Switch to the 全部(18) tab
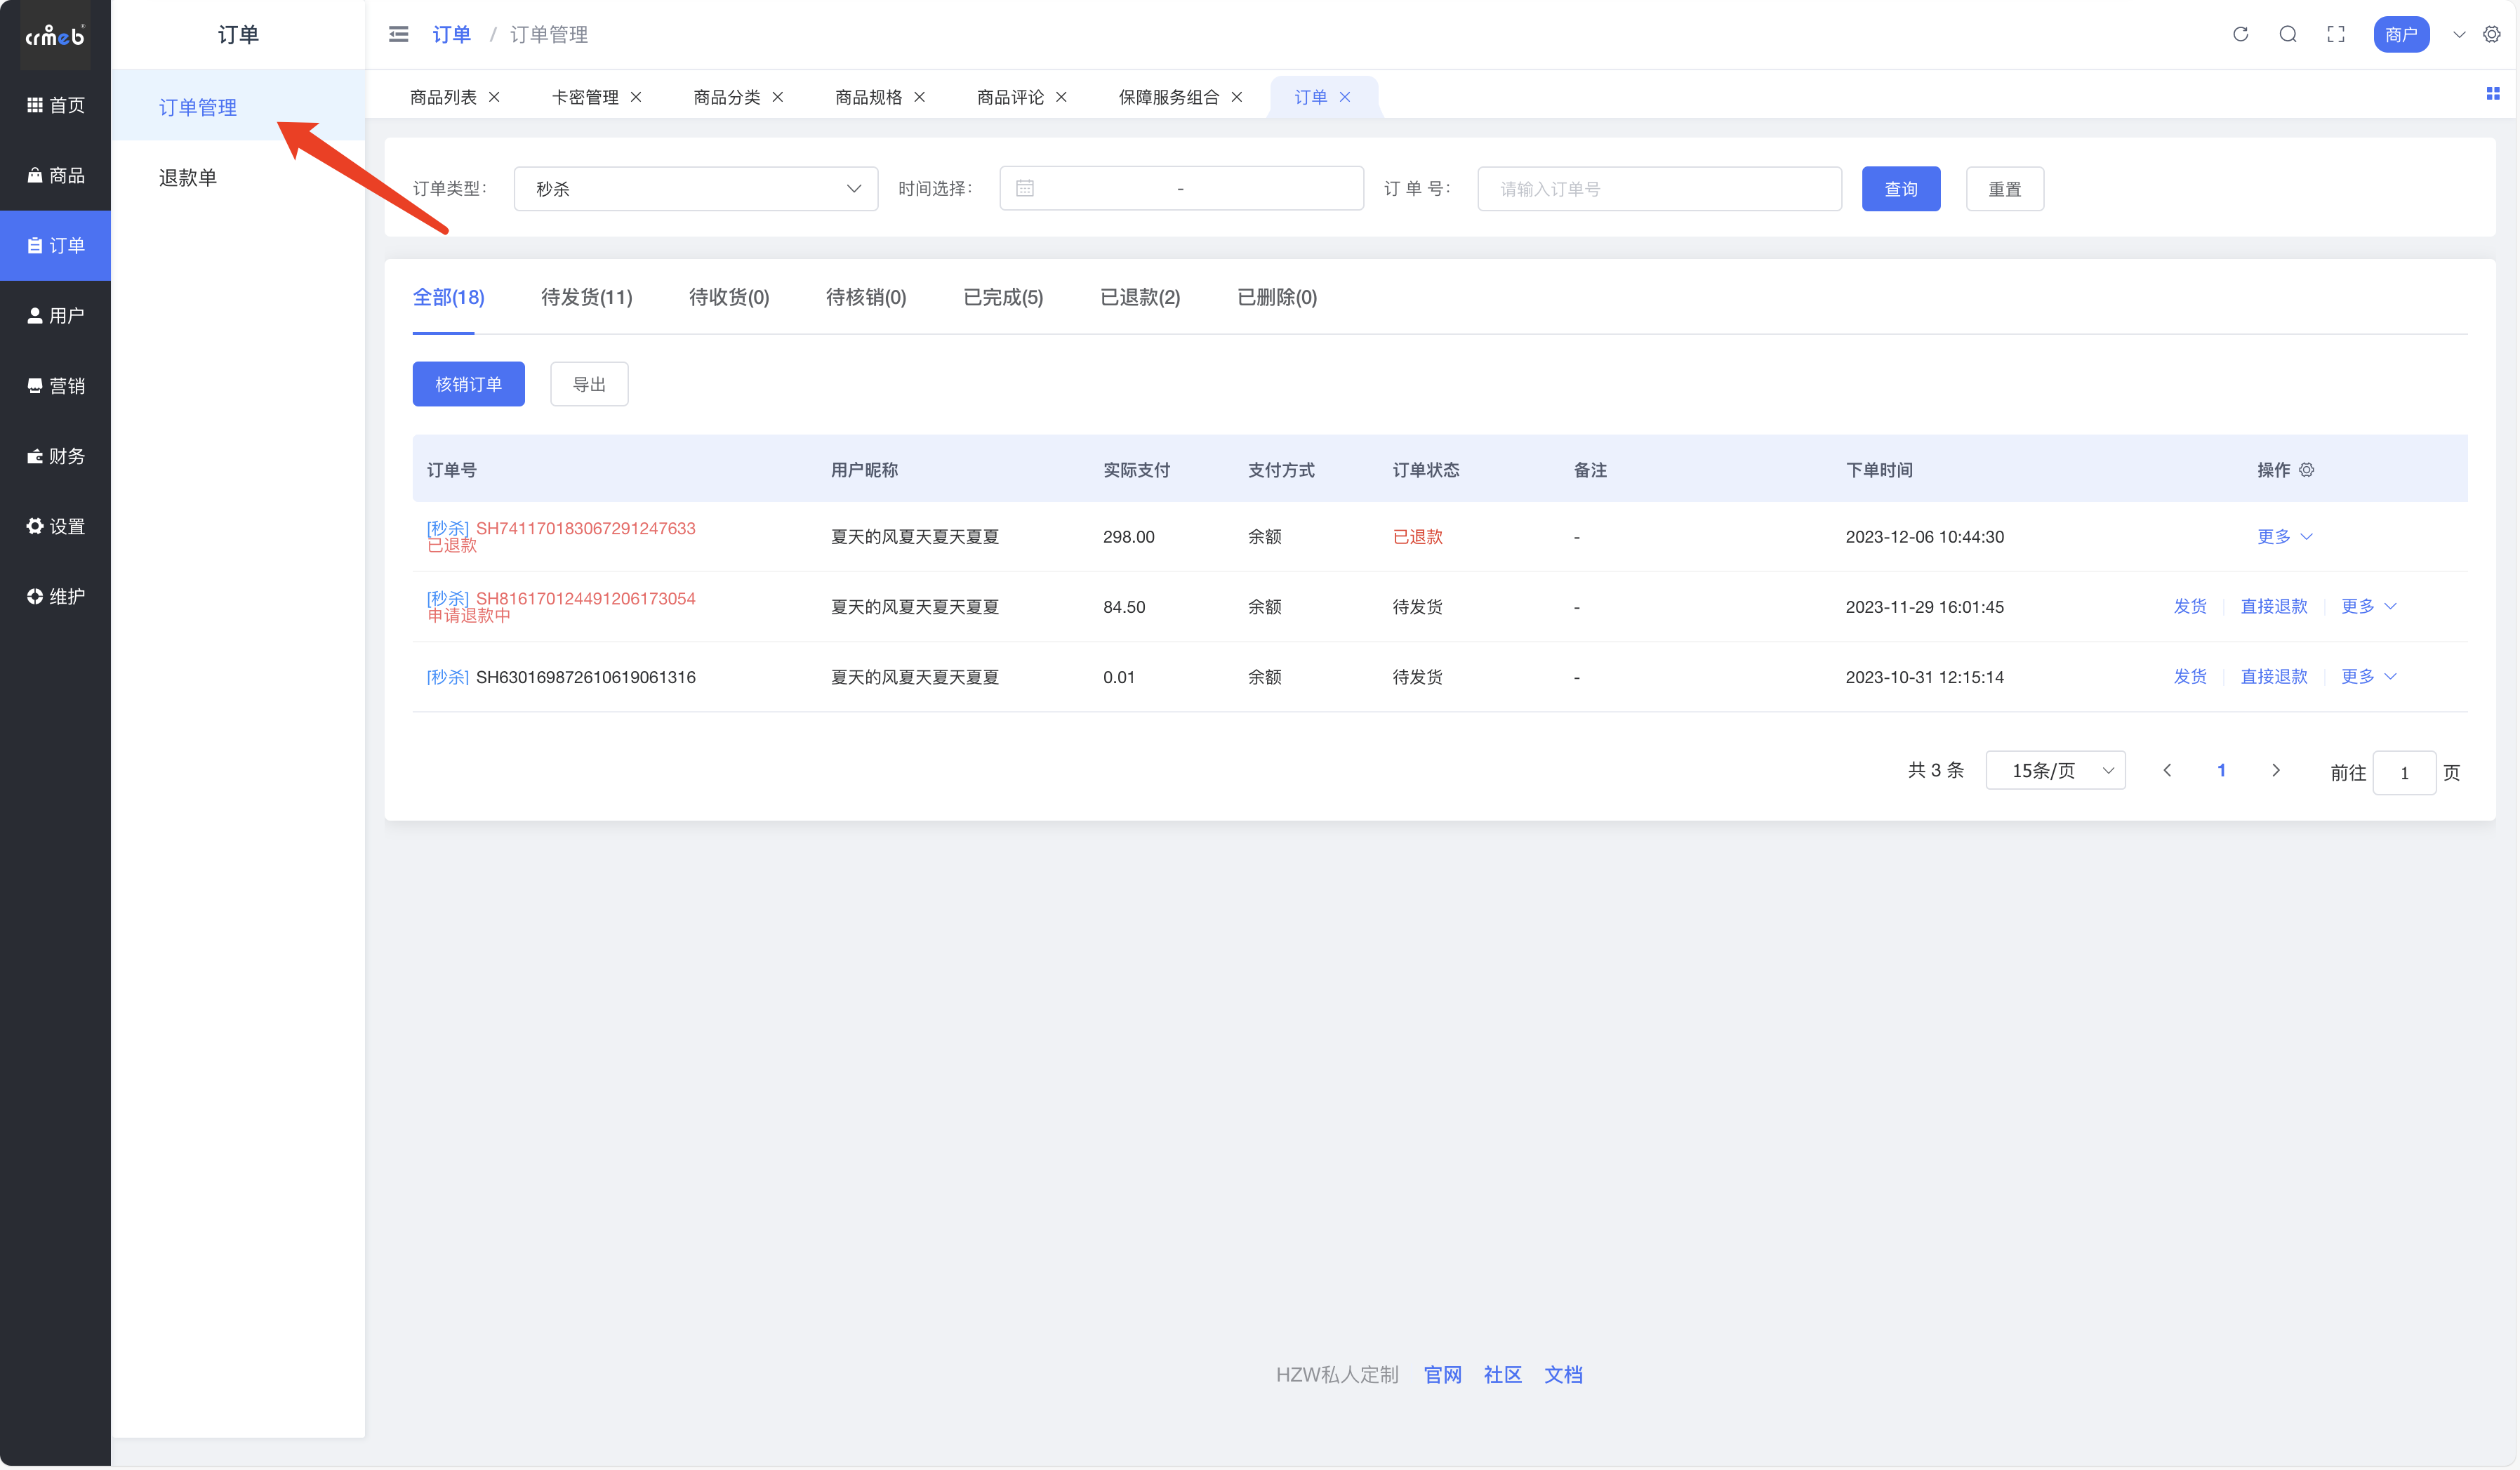Screen dimensions: 2520x1470 tap(448, 297)
